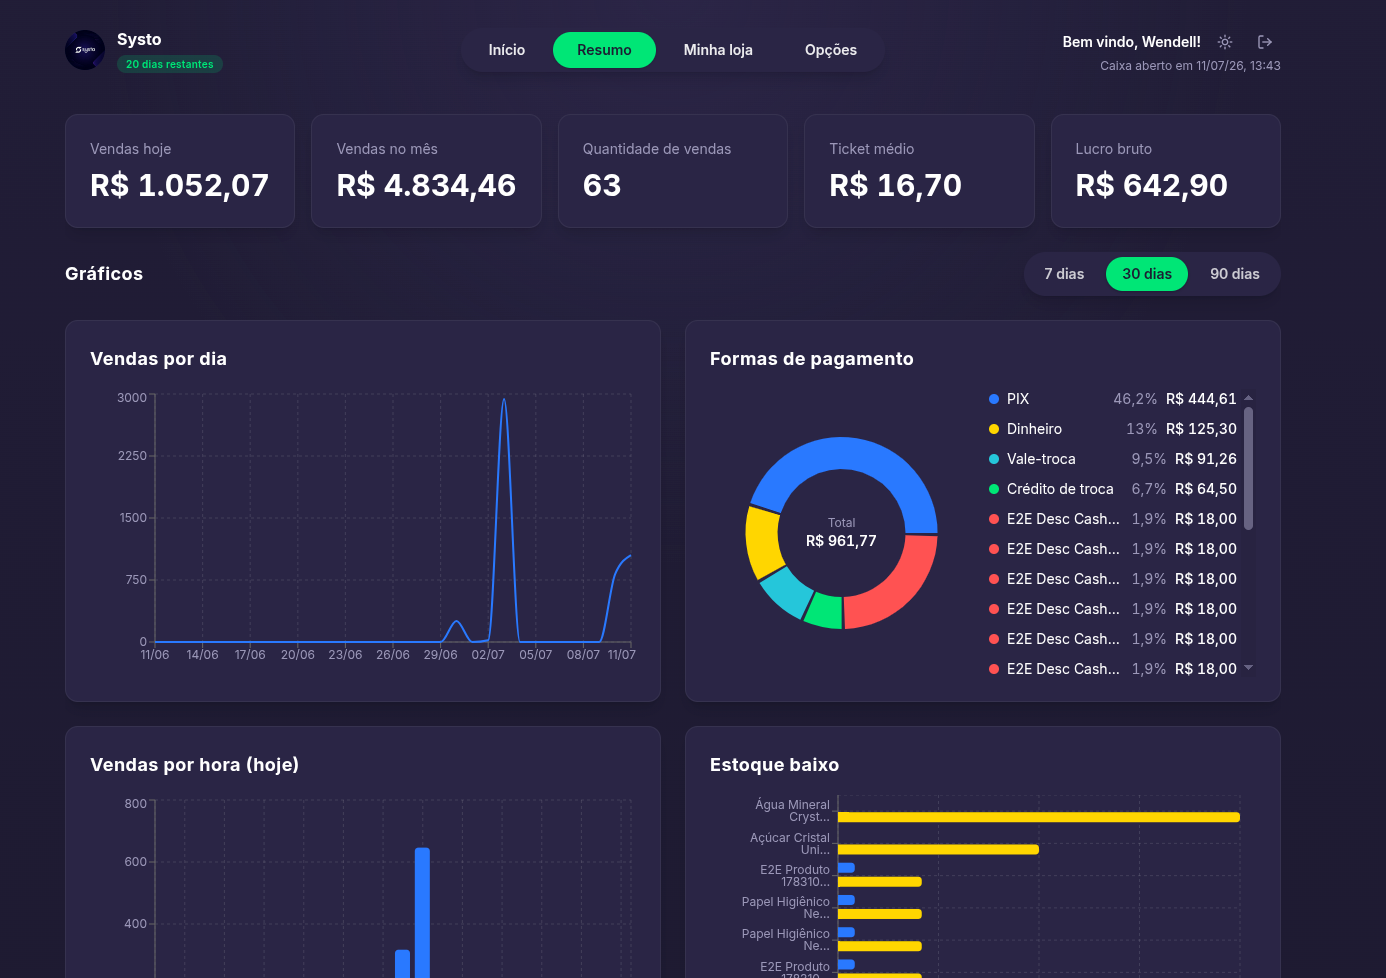
Task: Click the red donut segment
Action: pyautogui.click(x=898, y=591)
